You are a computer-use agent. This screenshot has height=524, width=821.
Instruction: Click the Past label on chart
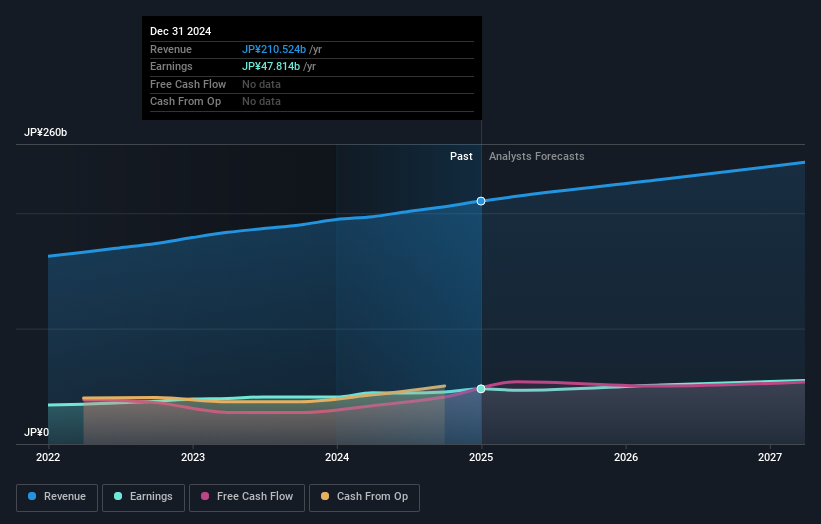point(461,156)
